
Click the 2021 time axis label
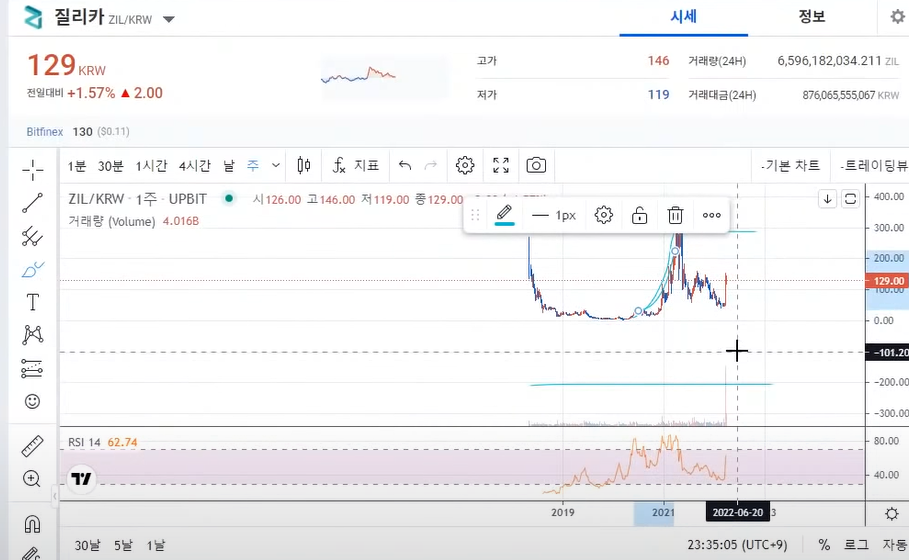pyautogui.click(x=663, y=512)
